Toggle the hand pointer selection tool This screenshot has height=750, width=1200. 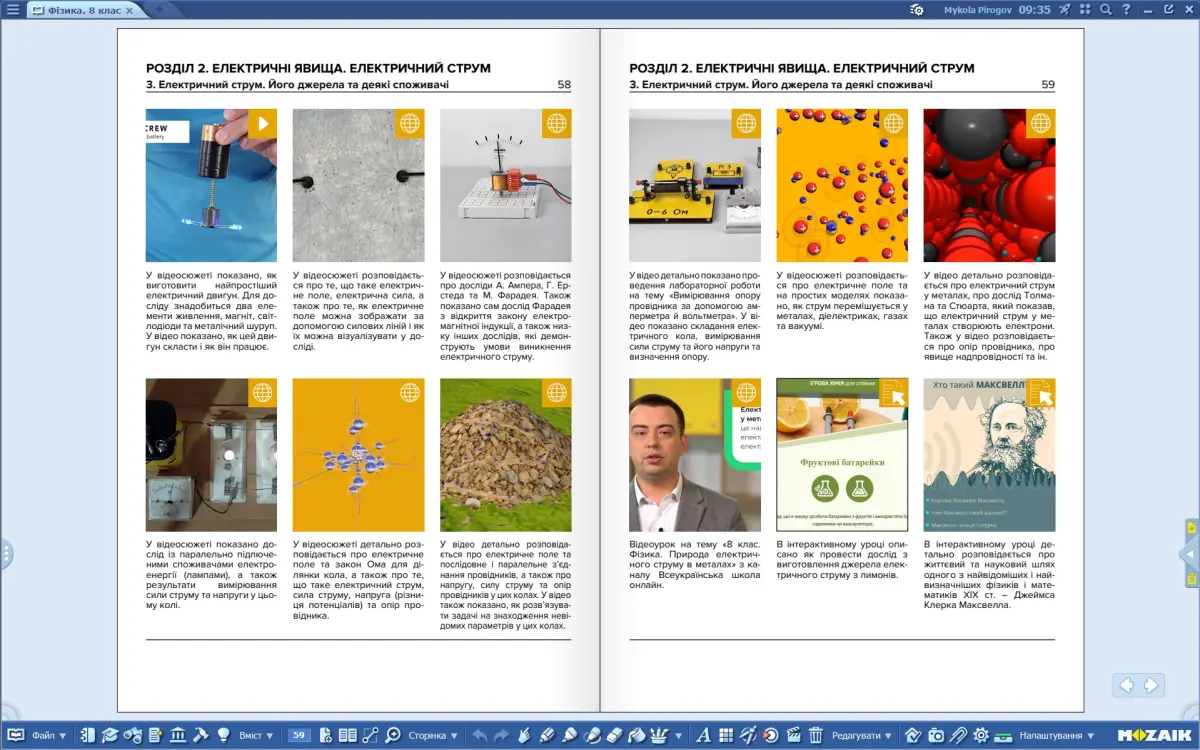coord(523,735)
